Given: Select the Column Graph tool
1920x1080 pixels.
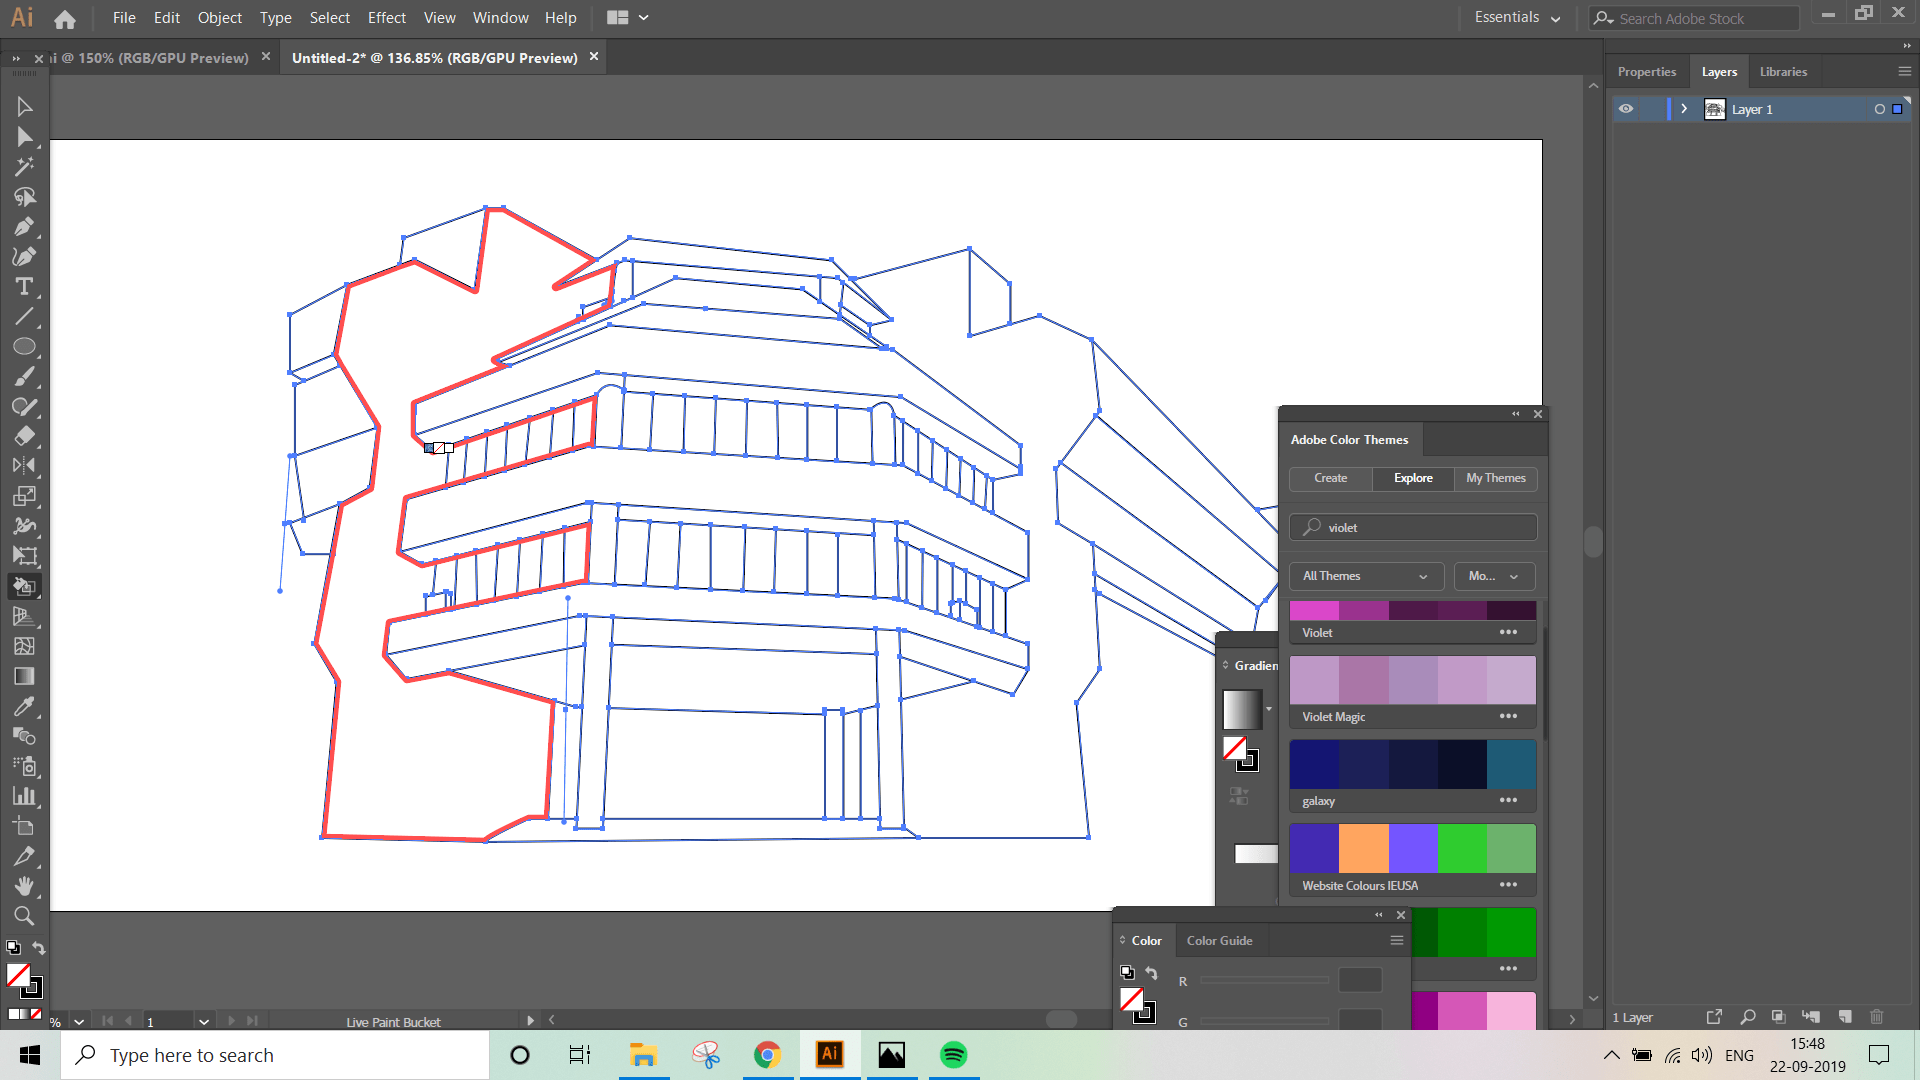Looking at the screenshot, I should coord(25,796).
